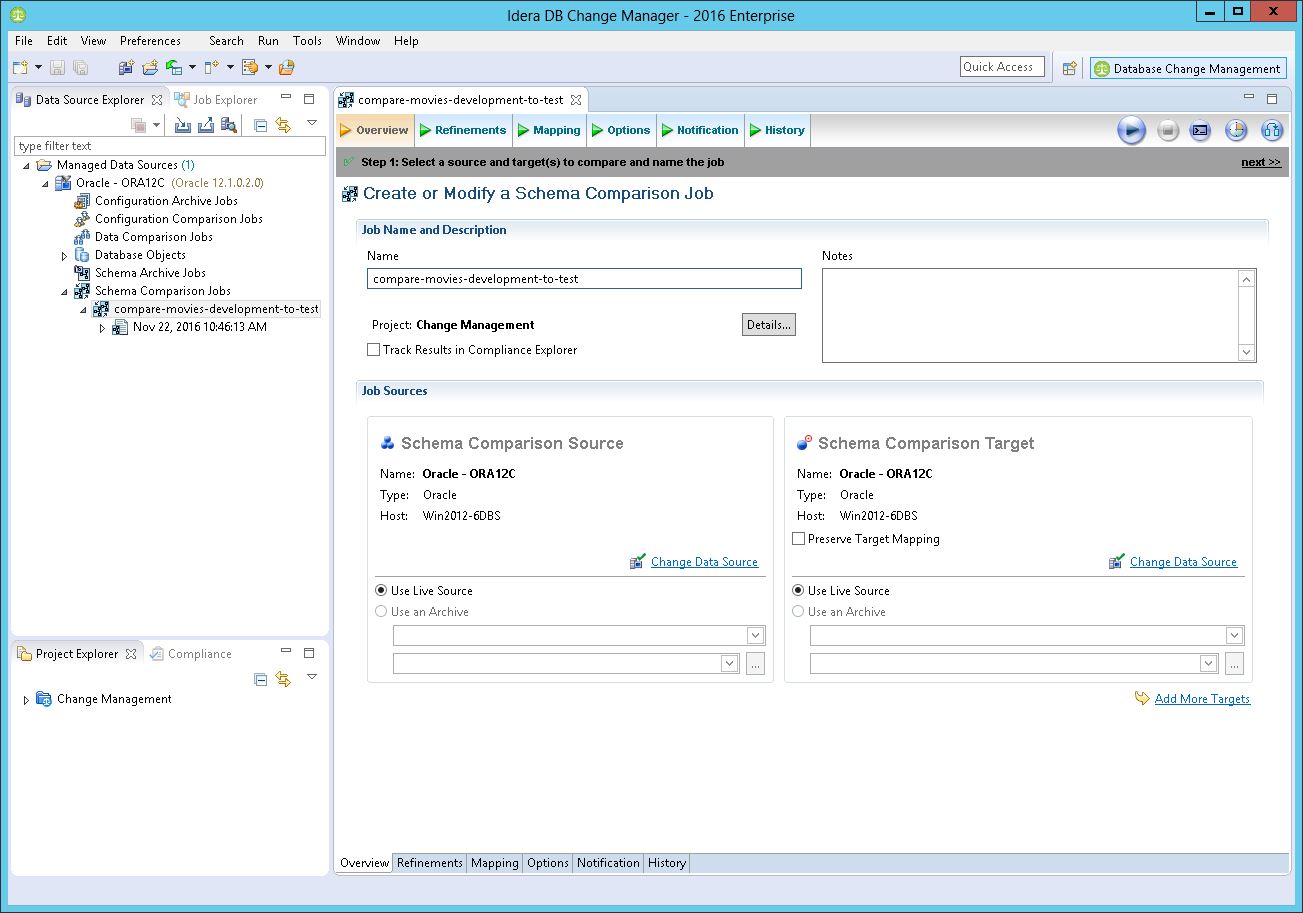
Task: Expand Change Management in Project Explorer
Action: click(26, 700)
